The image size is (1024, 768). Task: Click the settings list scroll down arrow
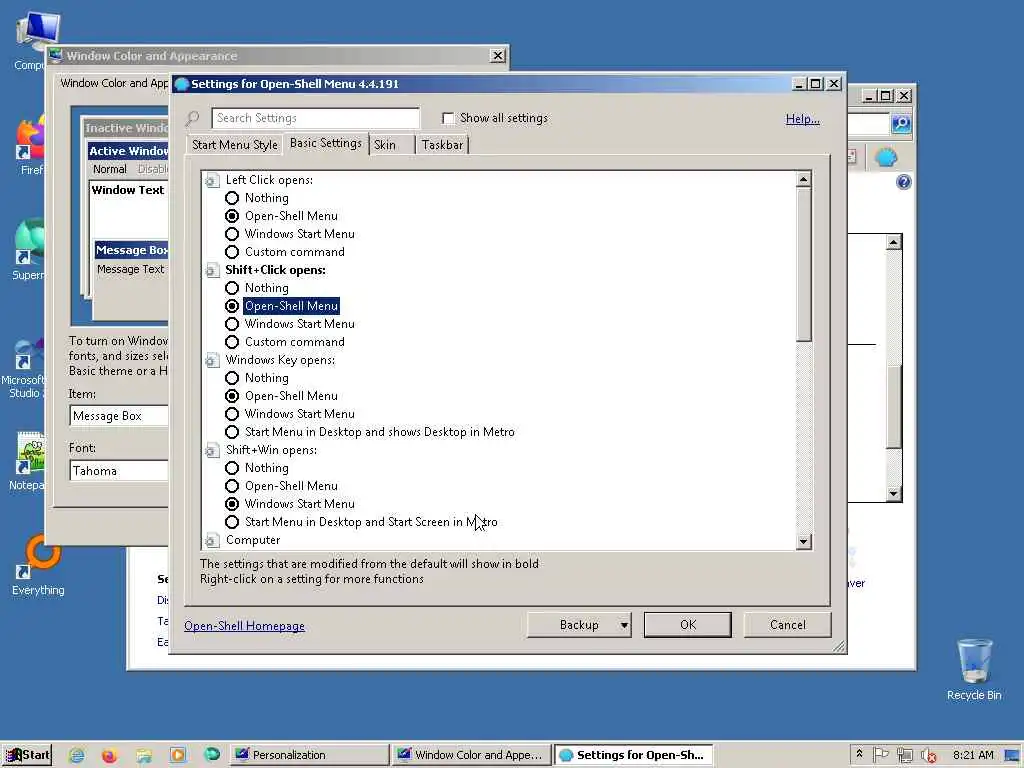tap(803, 541)
